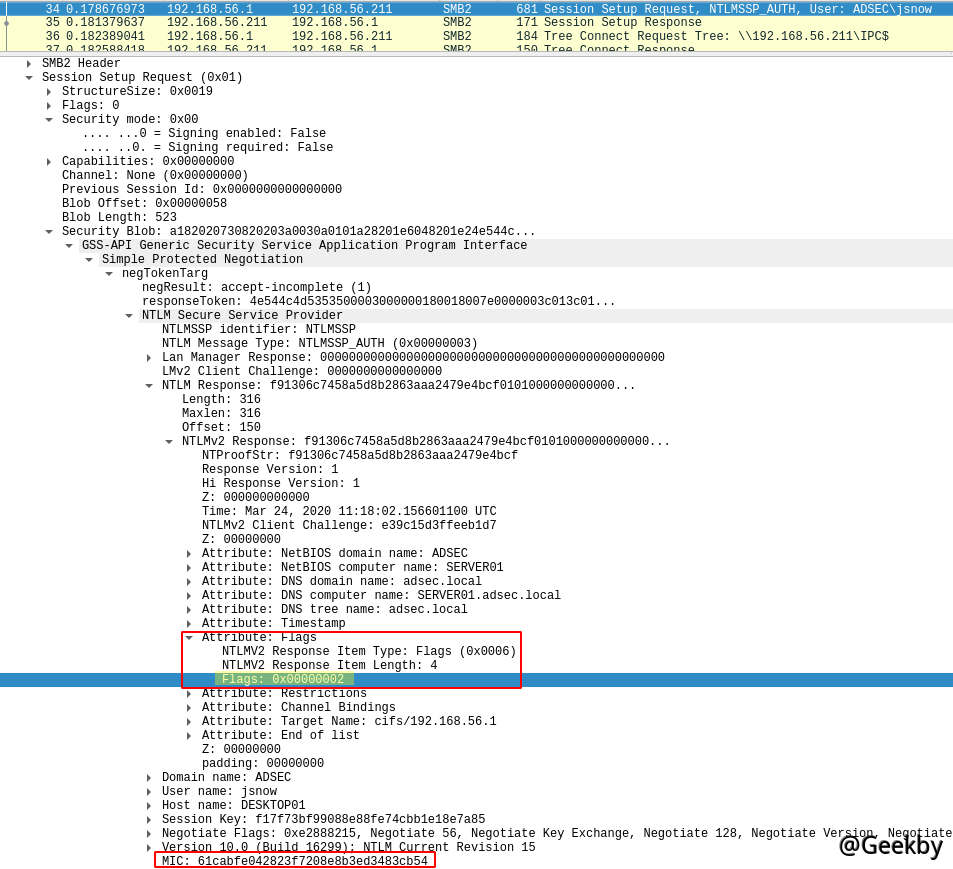Viewport: 953px width, 869px height.
Task: Expand Attribute: Channel Bindings
Action: [x=188, y=707]
